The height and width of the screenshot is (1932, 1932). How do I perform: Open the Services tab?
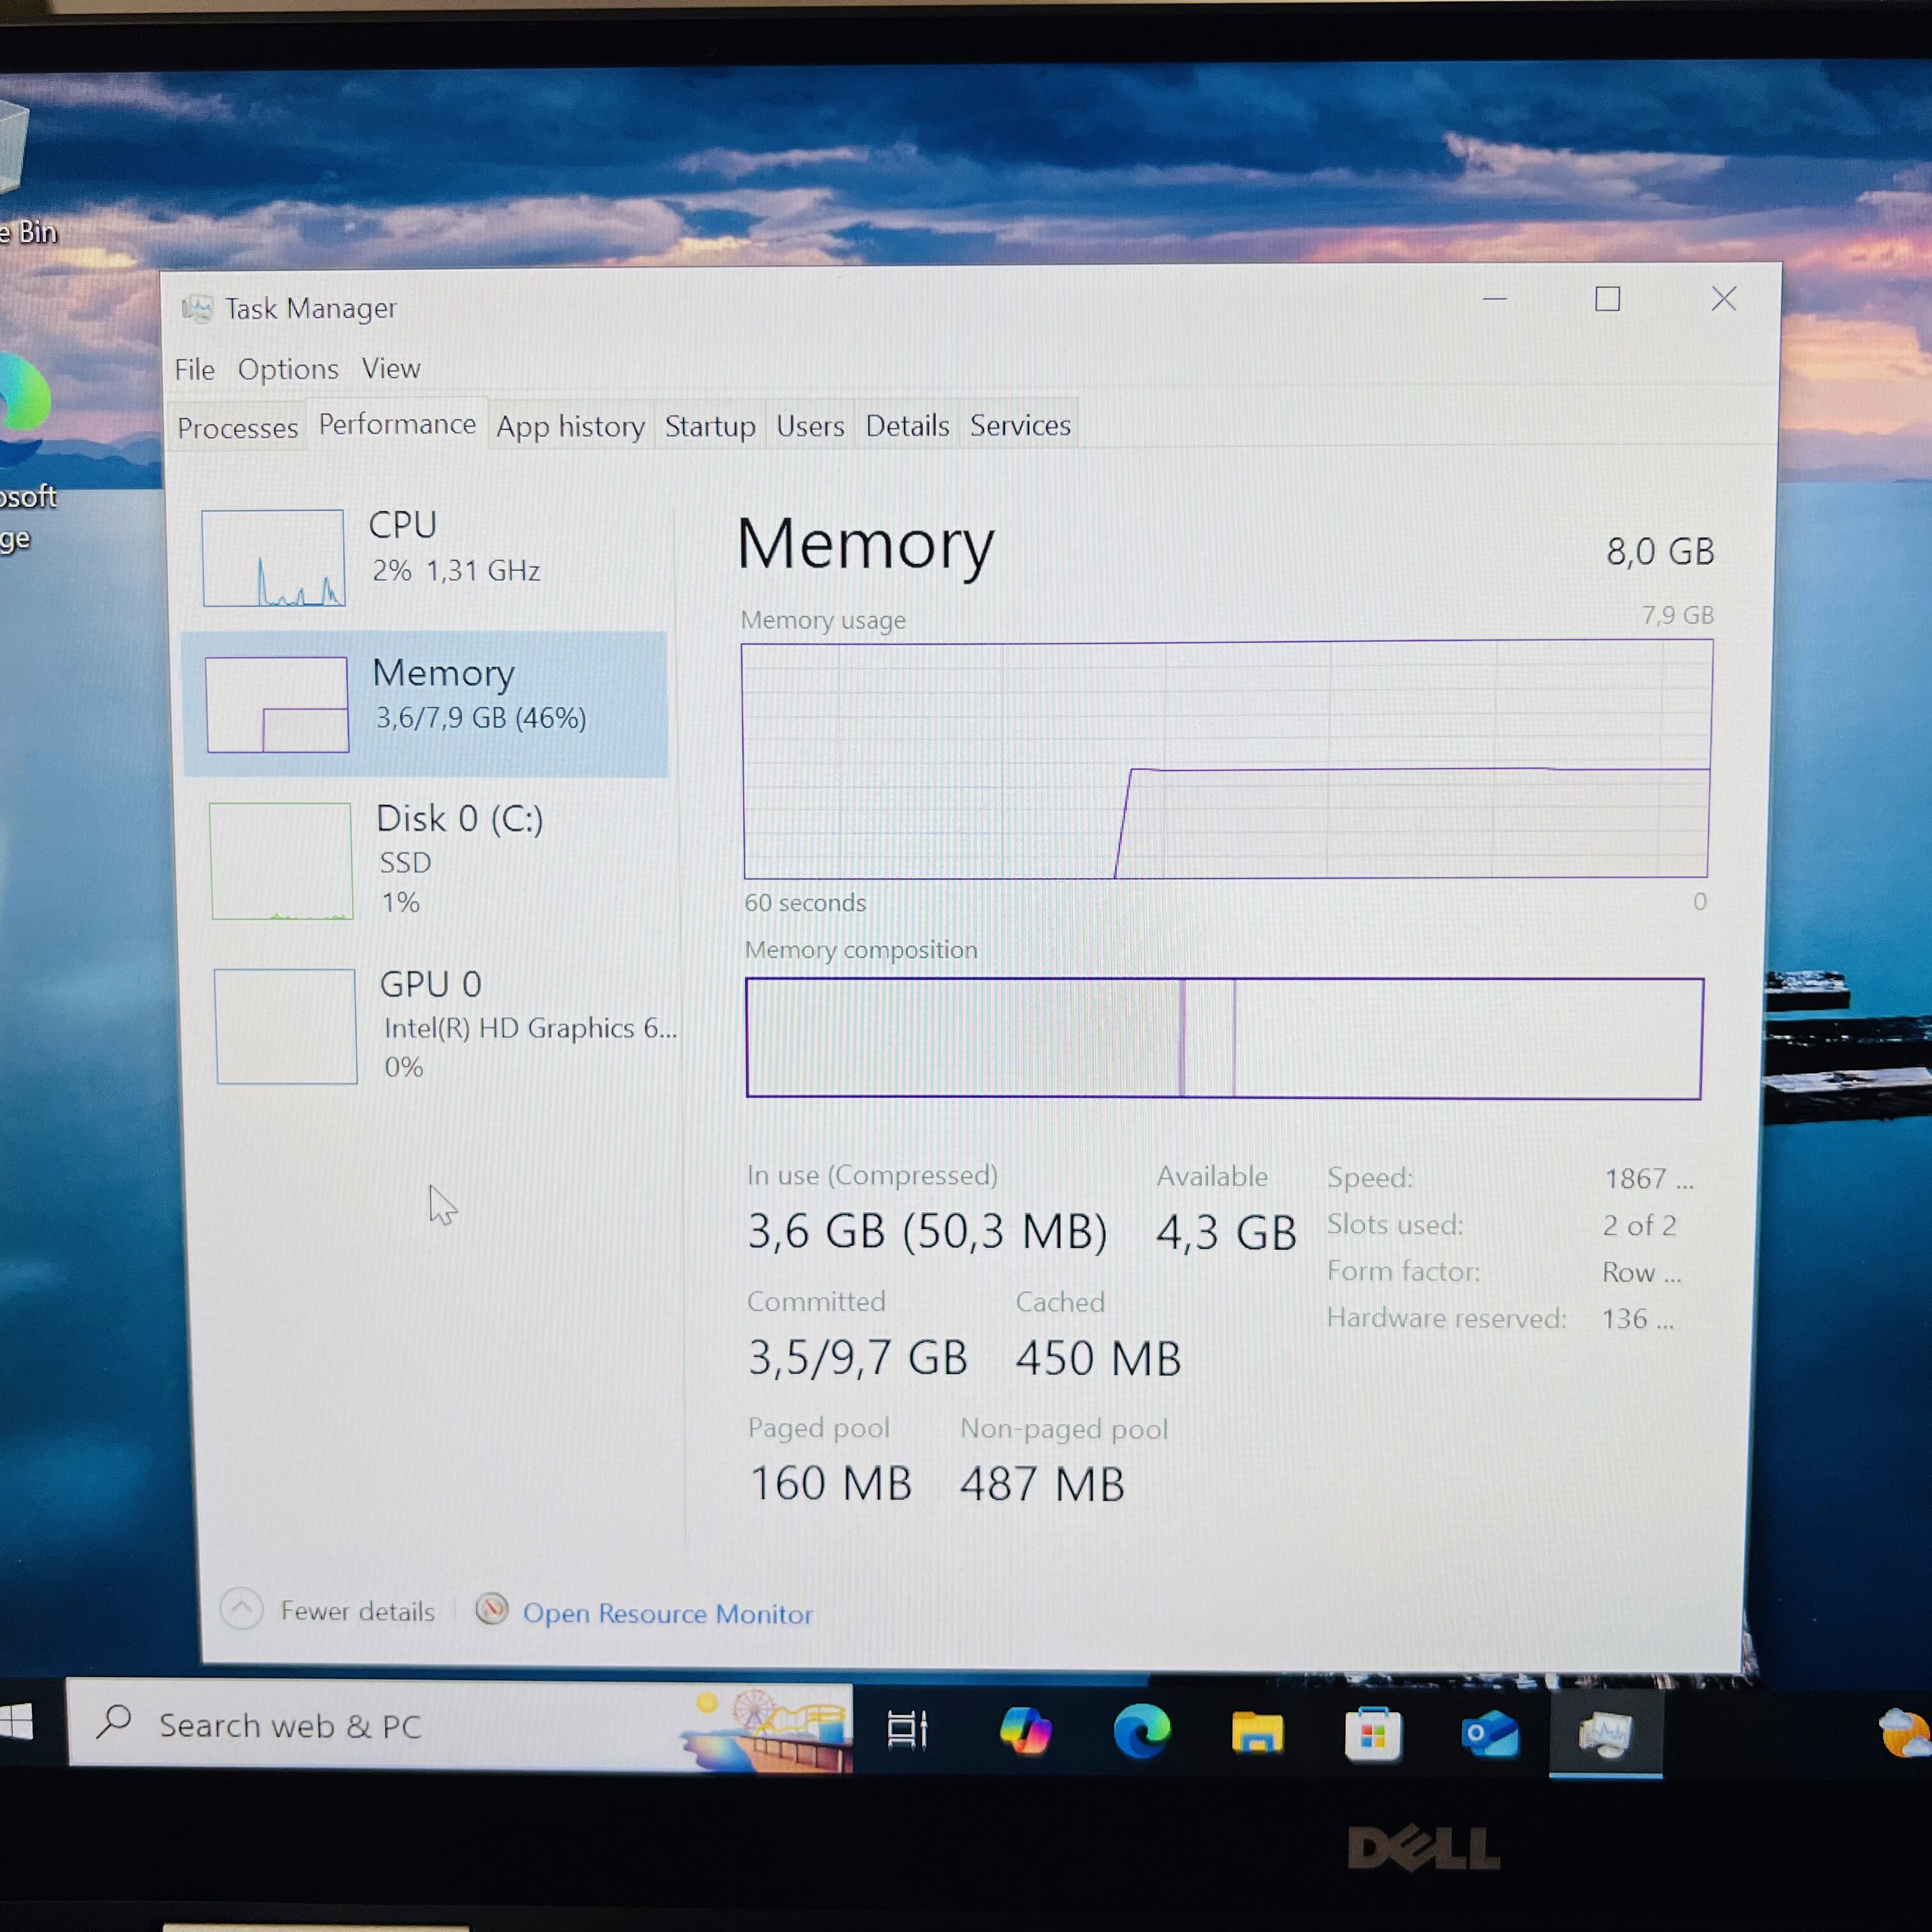tap(1020, 425)
